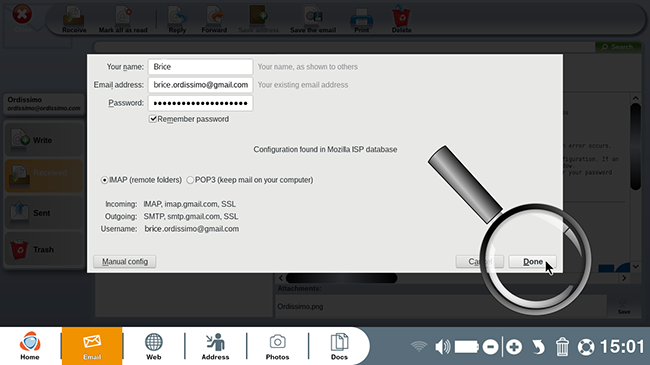Click the Cancel button

coord(480,262)
